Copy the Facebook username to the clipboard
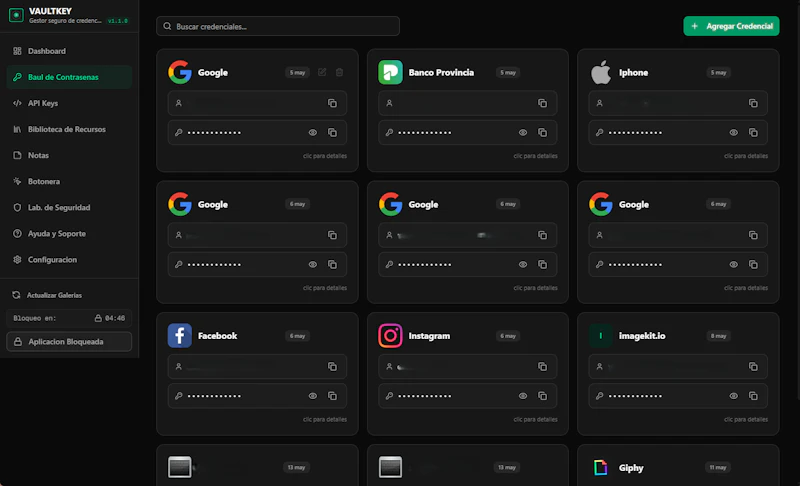The height and width of the screenshot is (486, 800). pos(332,367)
